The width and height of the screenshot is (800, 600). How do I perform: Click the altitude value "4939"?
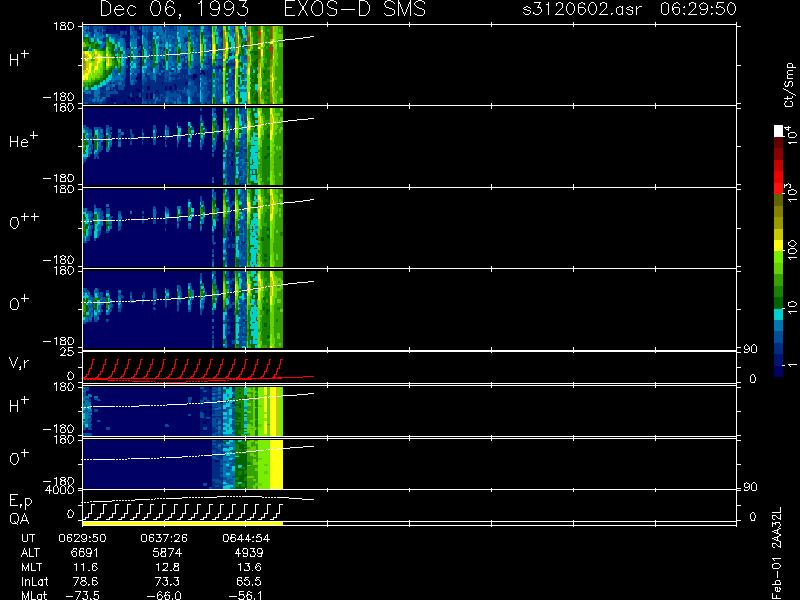coord(249,553)
